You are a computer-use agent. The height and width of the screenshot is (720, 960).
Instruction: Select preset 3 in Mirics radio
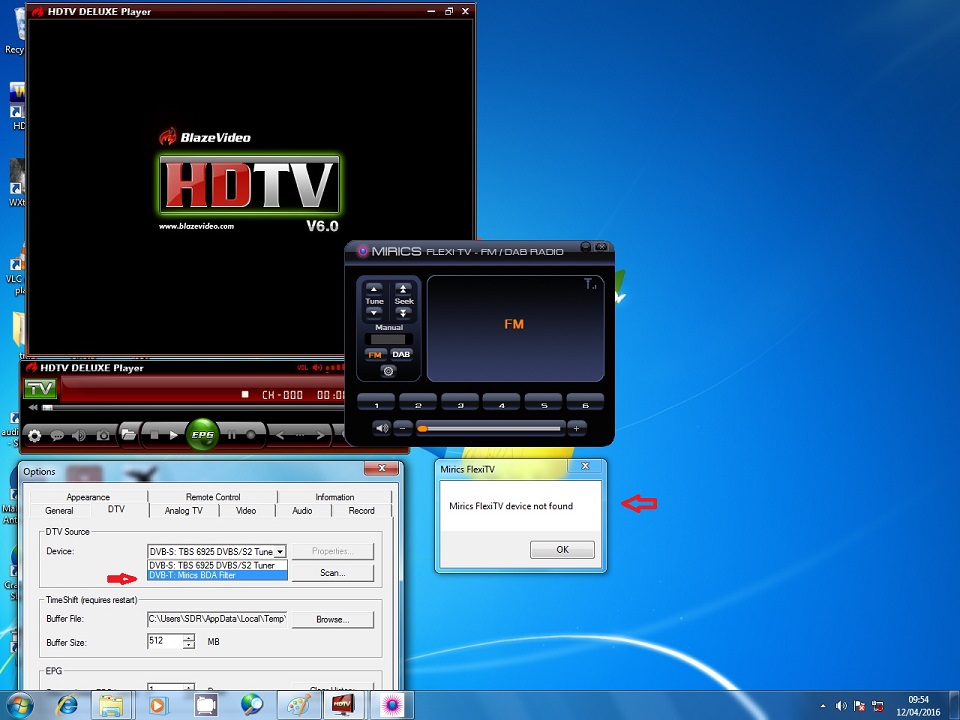[x=460, y=405]
